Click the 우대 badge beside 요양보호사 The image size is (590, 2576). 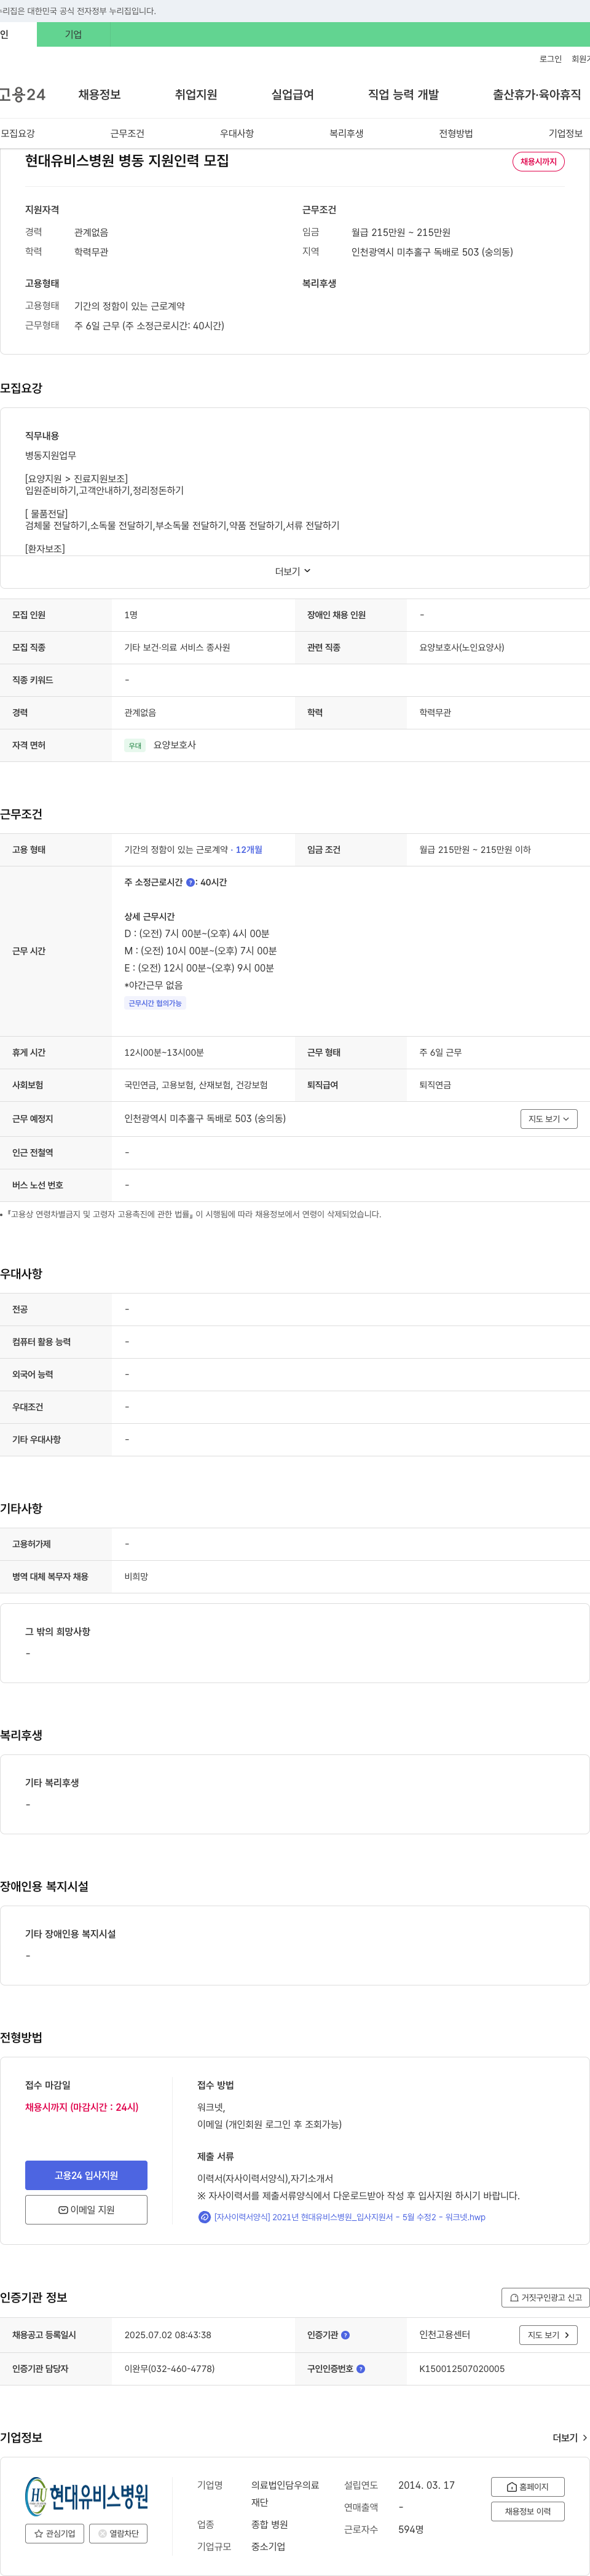tap(135, 746)
